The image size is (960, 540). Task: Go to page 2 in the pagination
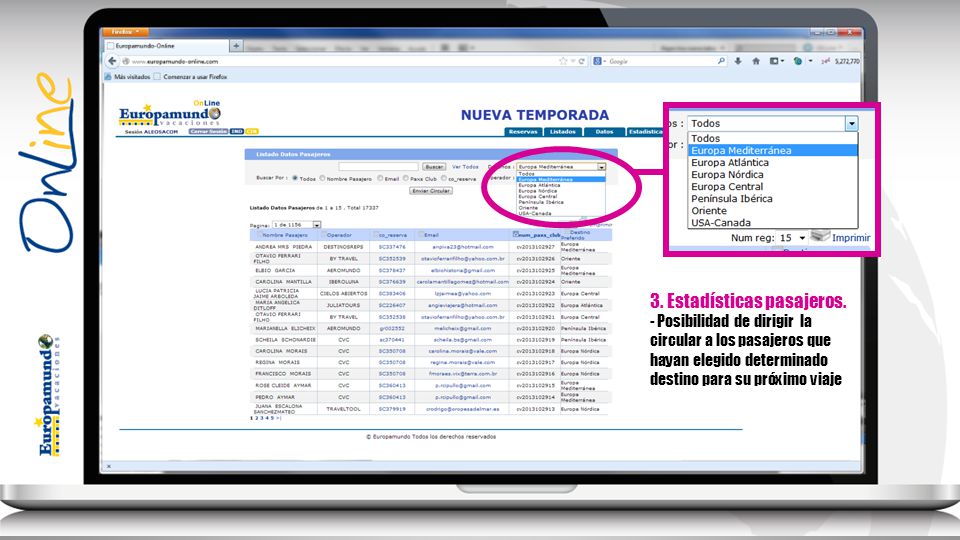[257, 418]
